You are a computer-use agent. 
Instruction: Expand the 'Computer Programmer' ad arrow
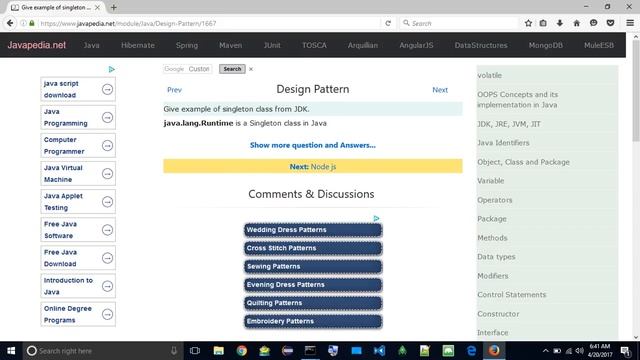107,145
